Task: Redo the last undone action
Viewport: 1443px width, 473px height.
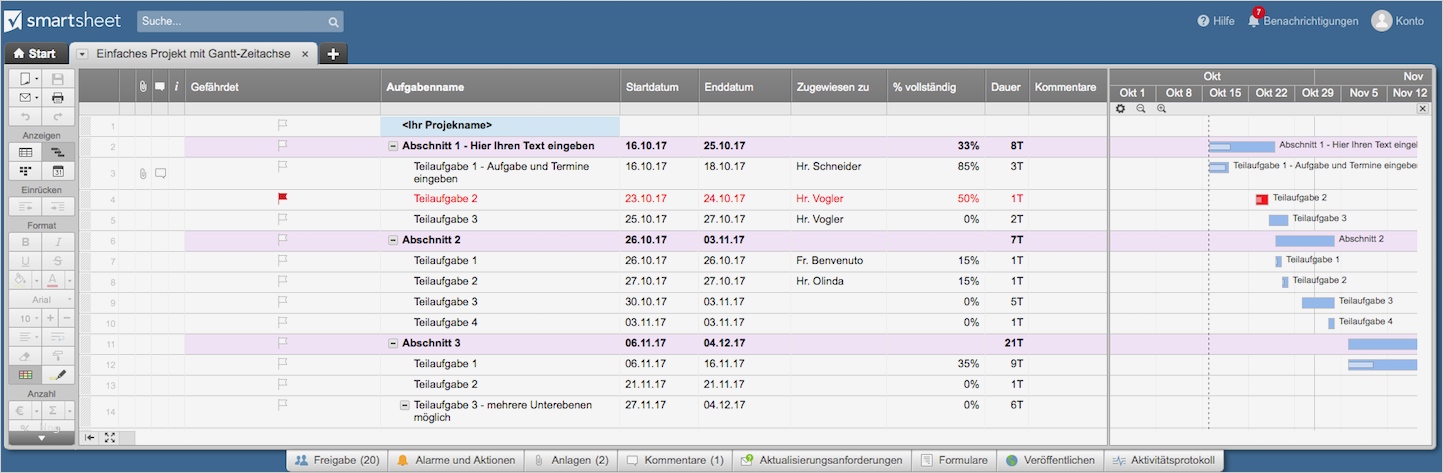Action: pyautogui.click(x=57, y=116)
